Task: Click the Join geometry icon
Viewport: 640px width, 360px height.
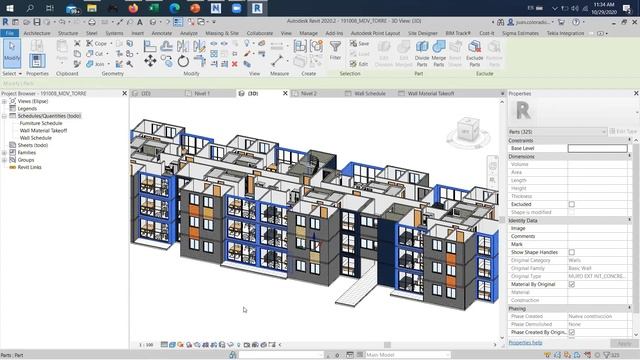Action: (89, 64)
